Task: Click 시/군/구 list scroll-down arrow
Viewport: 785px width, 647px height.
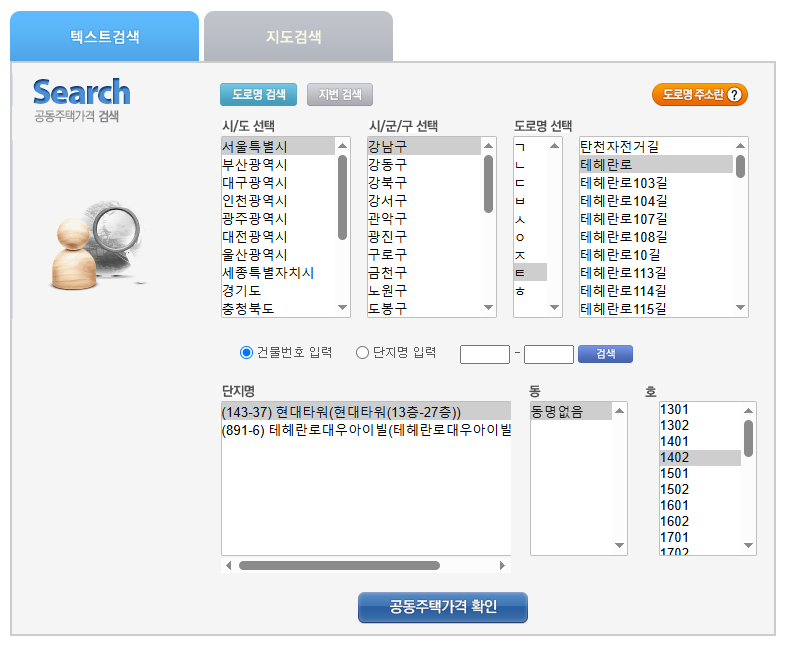Action: point(489,307)
